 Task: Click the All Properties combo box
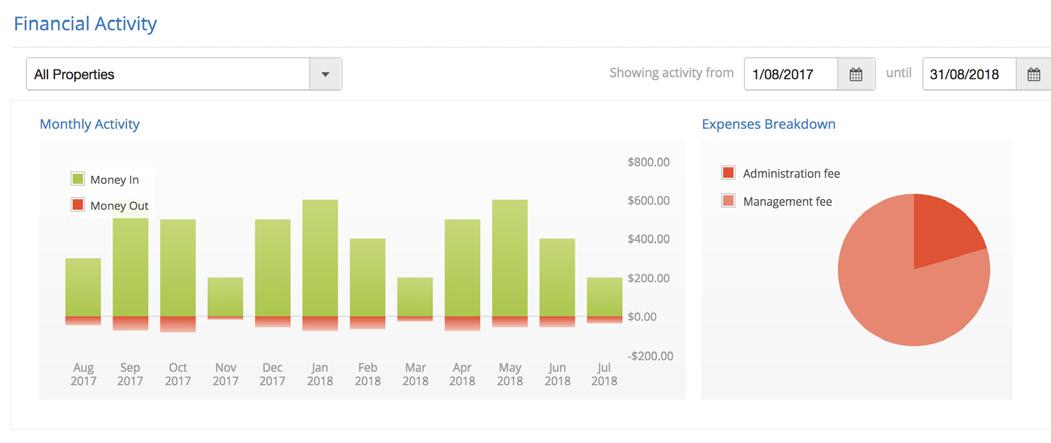(x=168, y=74)
